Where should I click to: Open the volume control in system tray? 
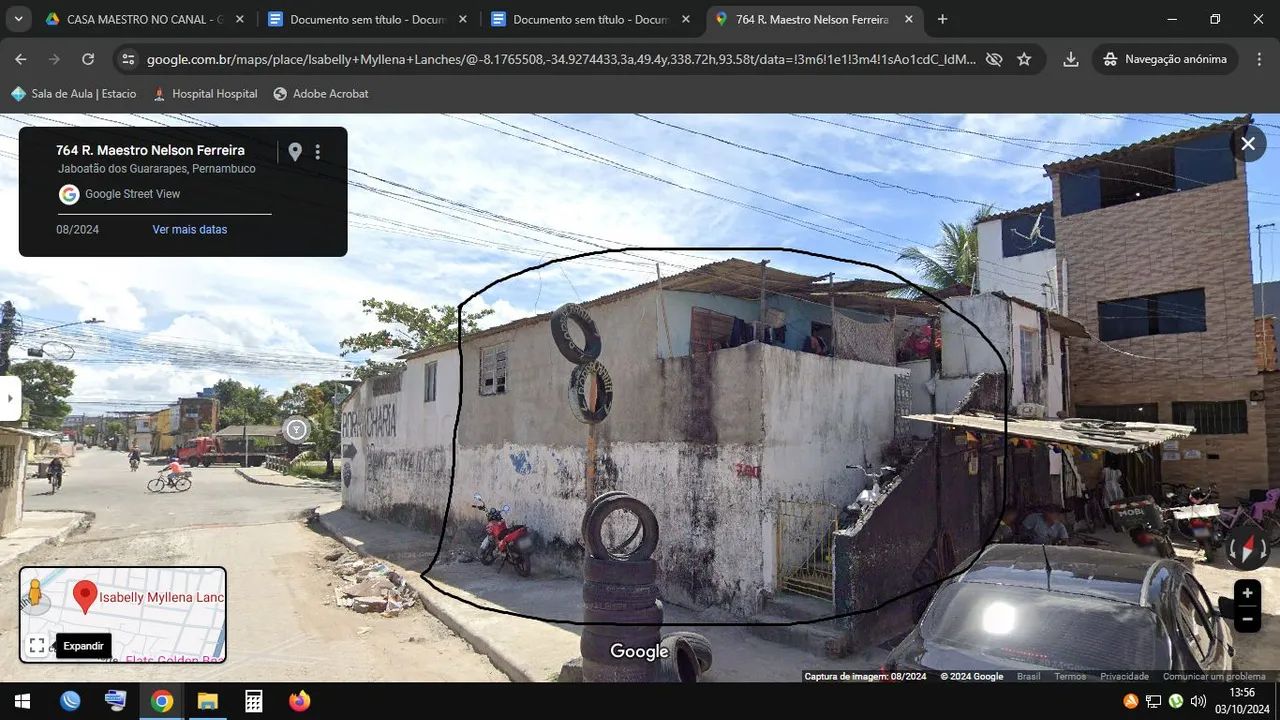pos(1198,701)
